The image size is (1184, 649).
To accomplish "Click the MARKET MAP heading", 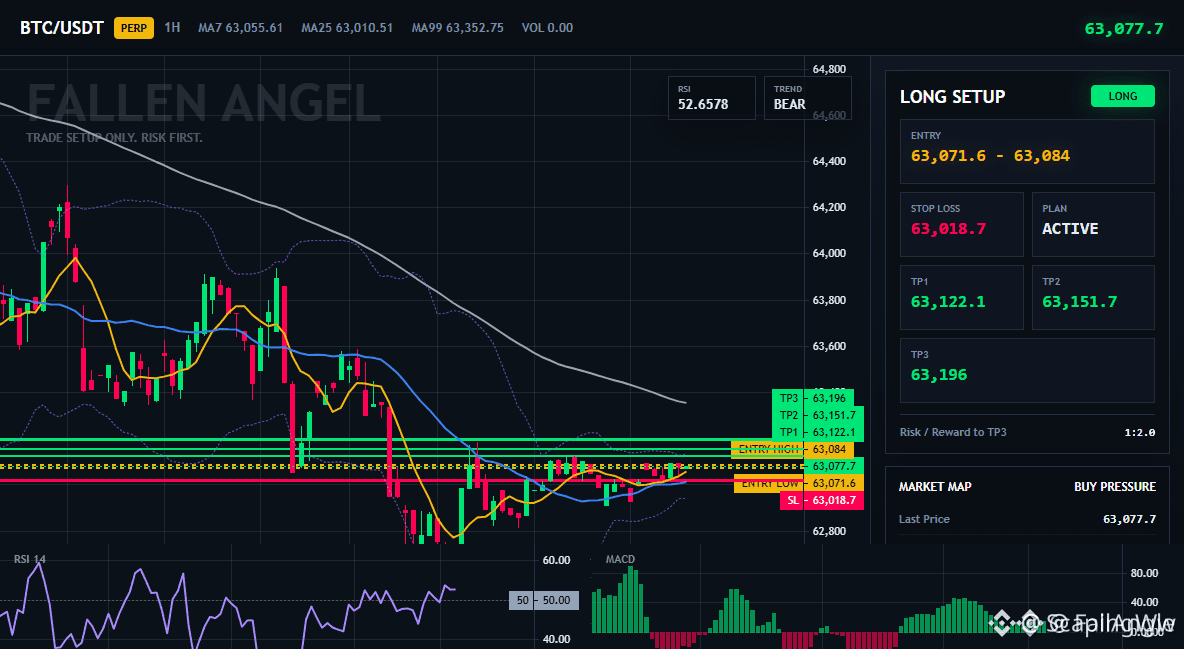I will pyautogui.click(x=935, y=487).
